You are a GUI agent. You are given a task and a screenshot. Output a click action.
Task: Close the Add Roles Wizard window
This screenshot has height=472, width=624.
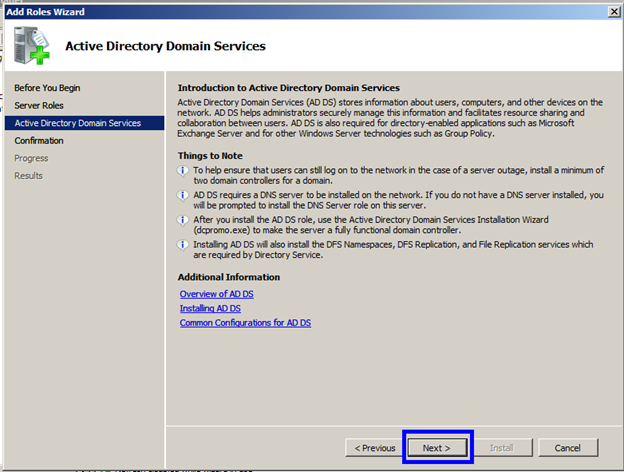614,12
